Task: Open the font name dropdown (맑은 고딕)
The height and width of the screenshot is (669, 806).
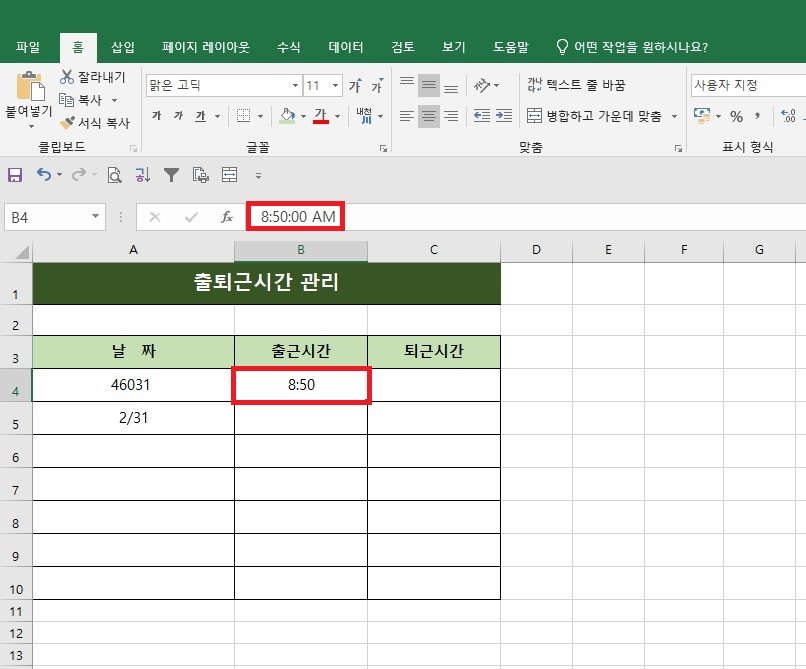Action: 296,85
